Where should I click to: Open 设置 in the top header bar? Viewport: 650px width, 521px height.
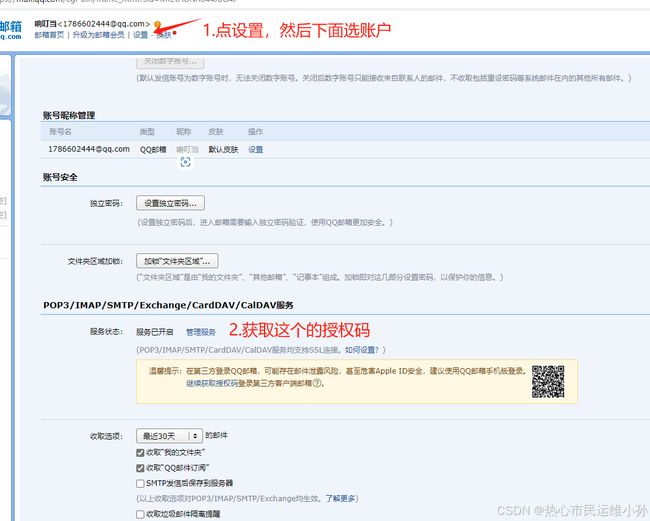pos(141,35)
